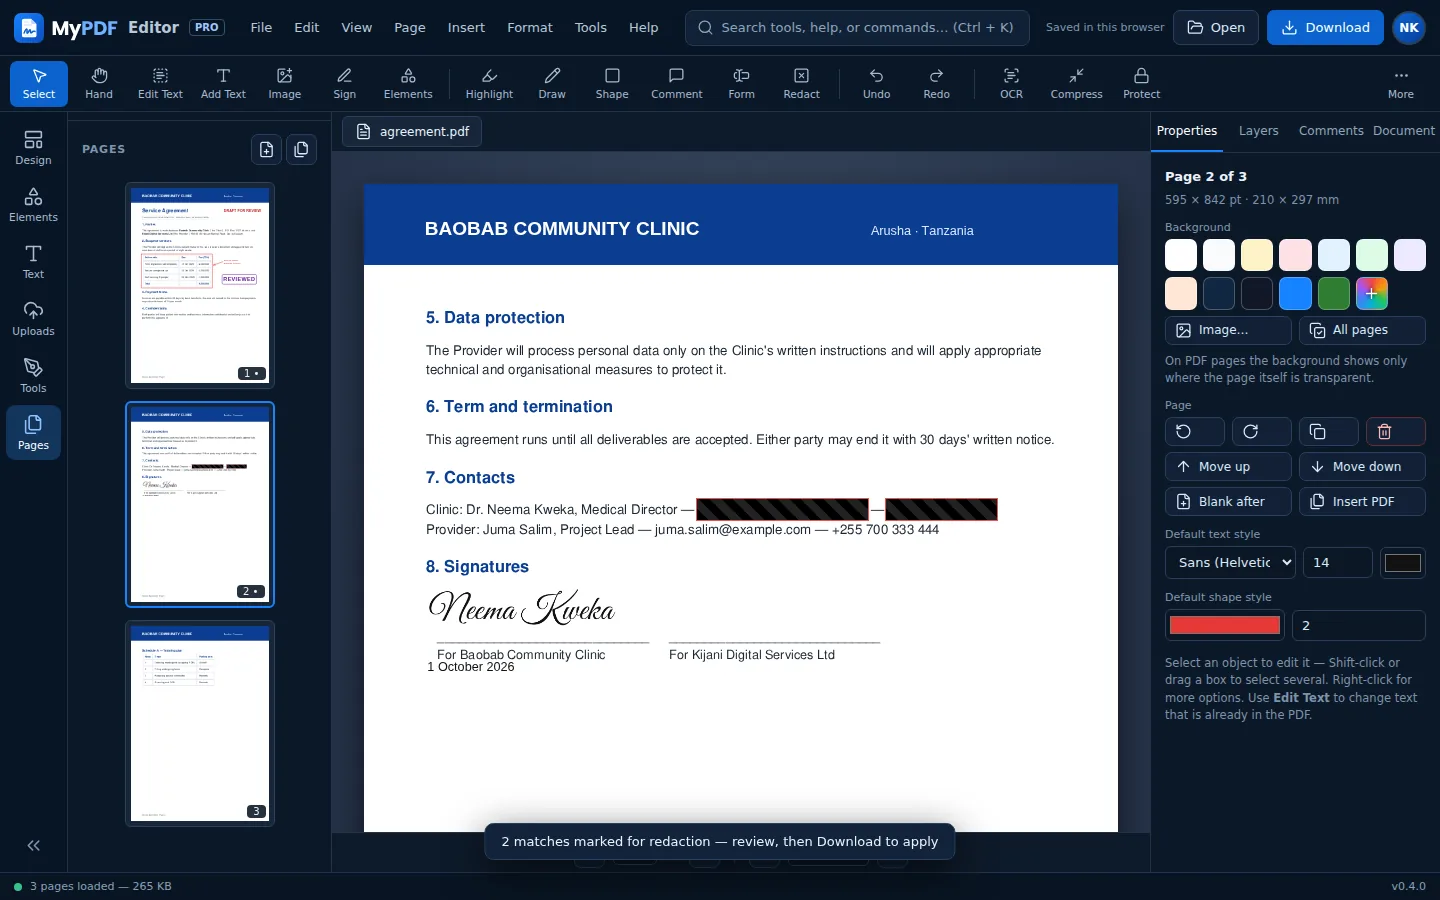Open the Design sidebar panel
This screenshot has height=900, width=1440.
click(x=33, y=147)
